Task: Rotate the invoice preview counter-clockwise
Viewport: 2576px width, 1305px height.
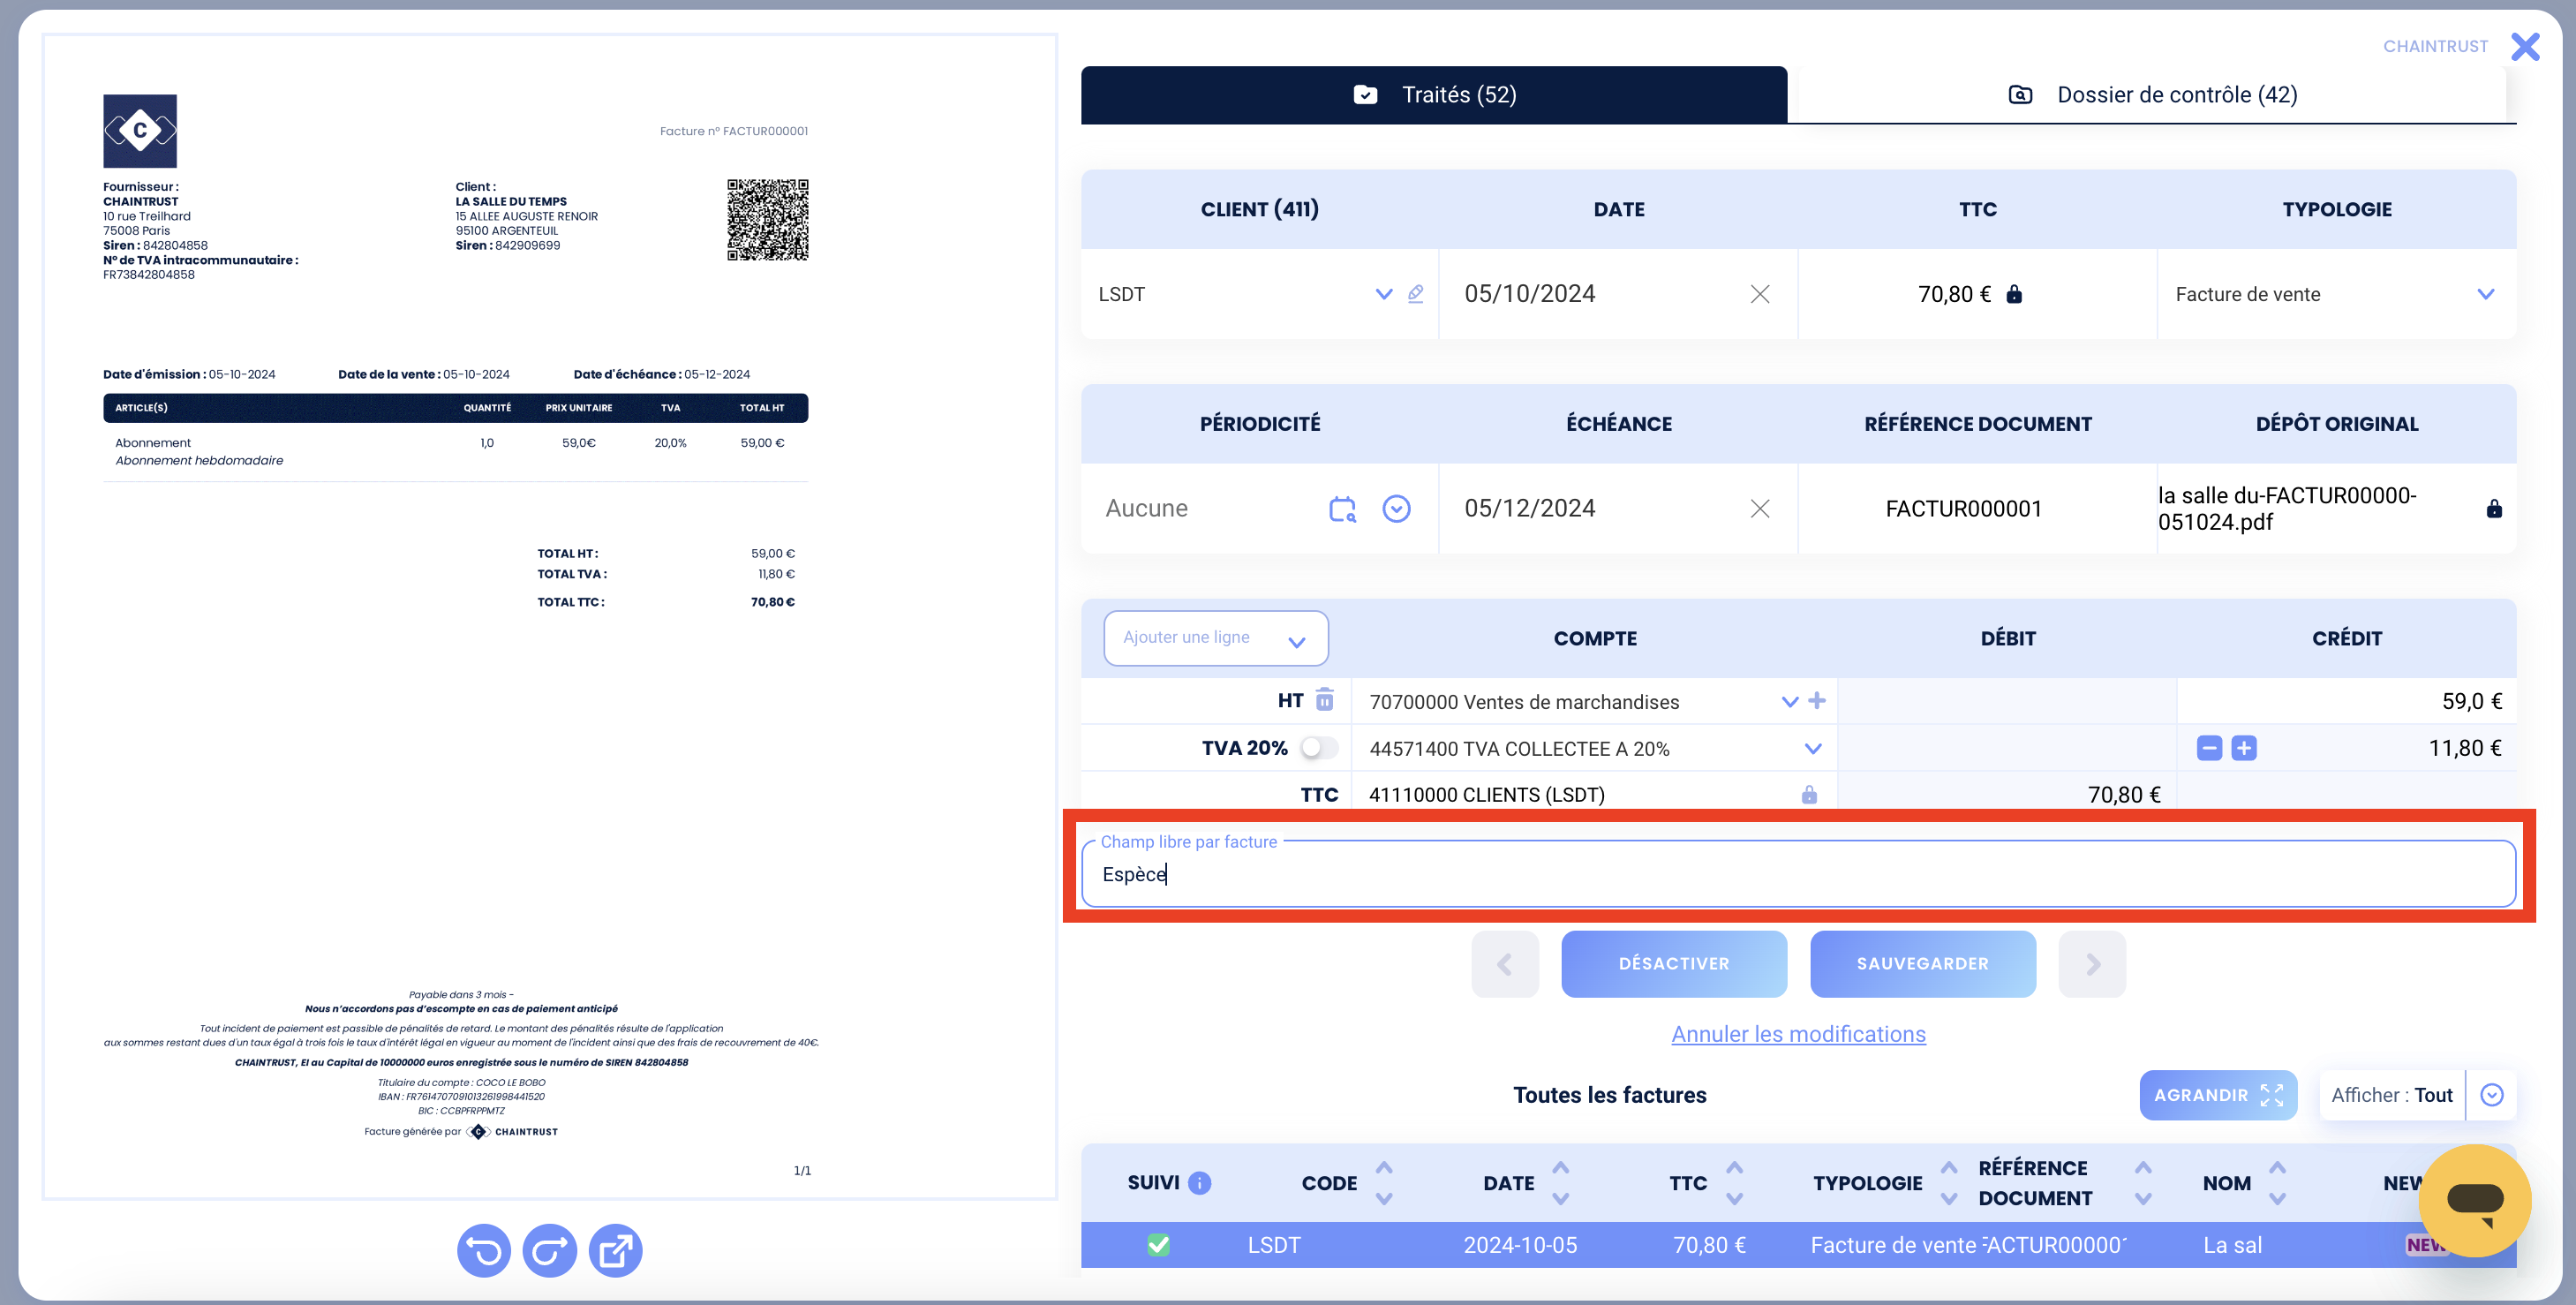Action: (484, 1250)
